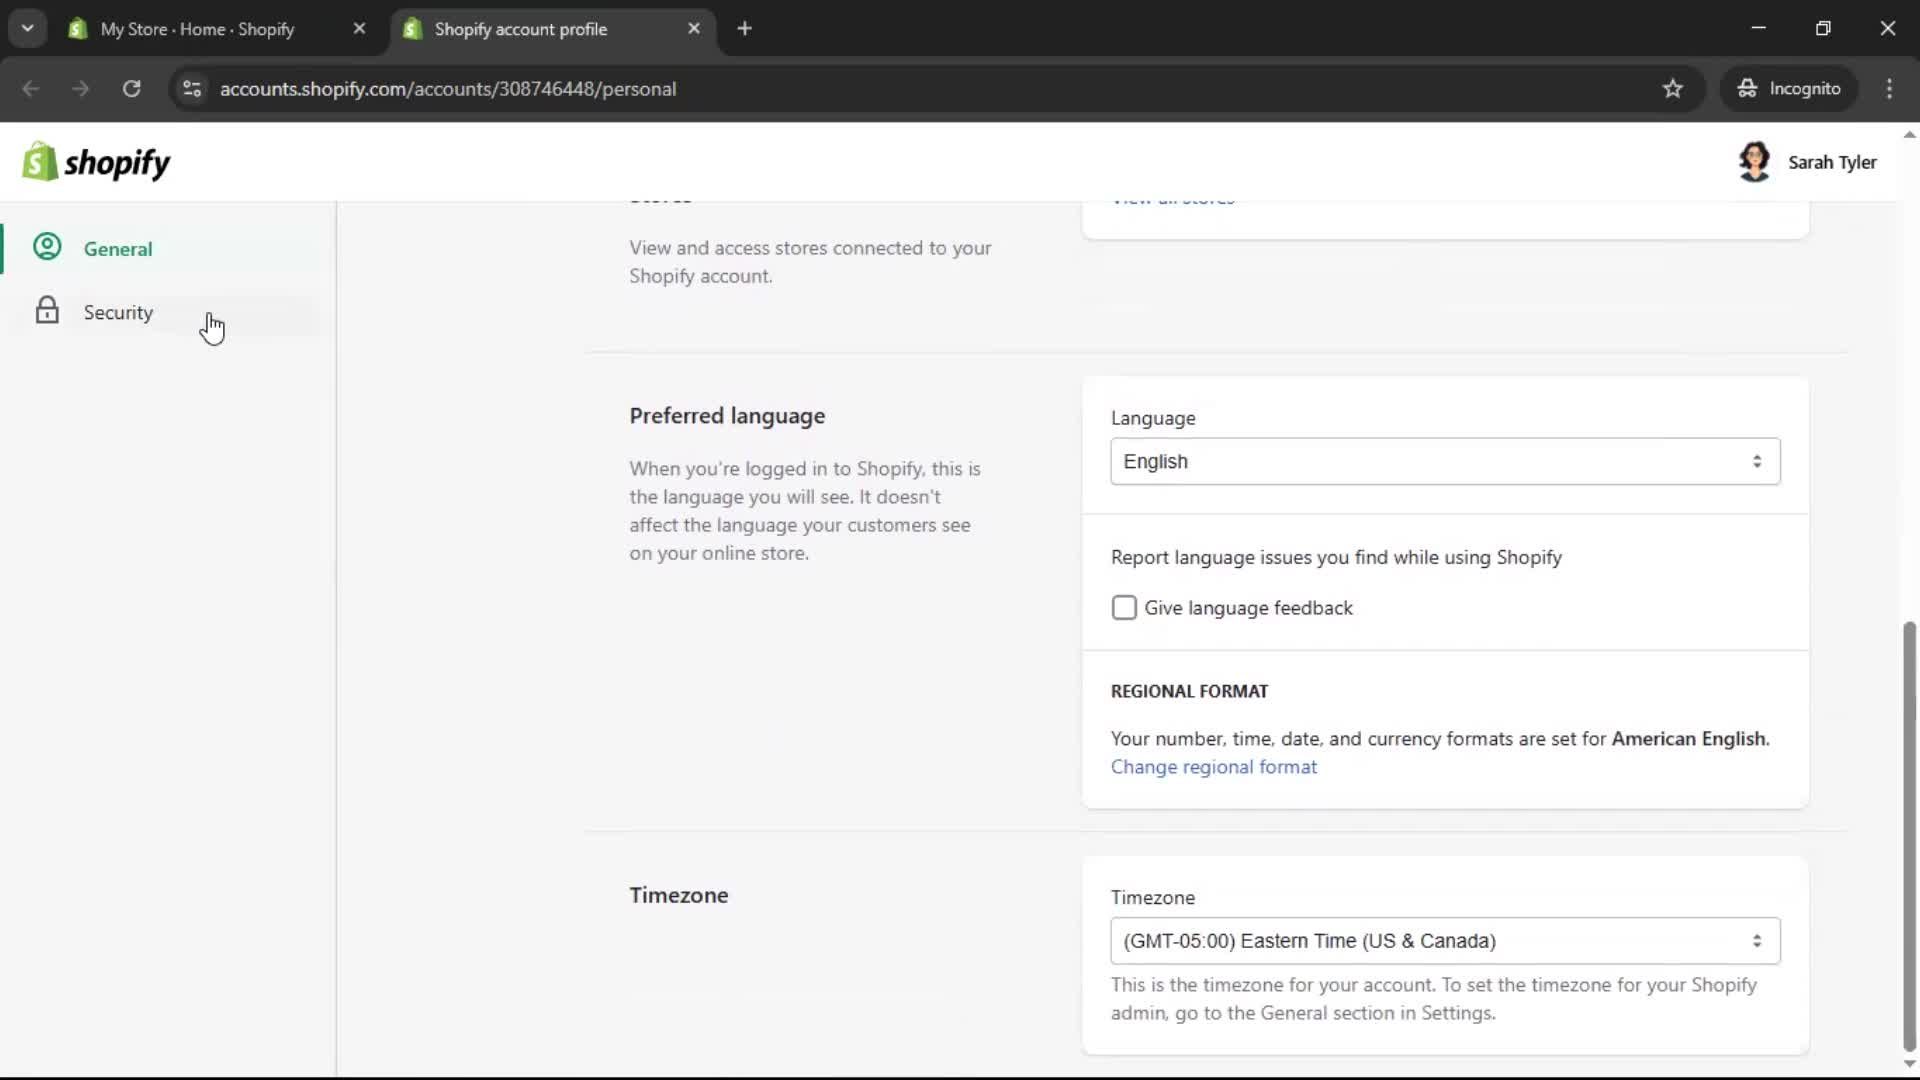Click the Change regional format link
Image resolution: width=1920 pixels, height=1080 pixels.
pyautogui.click(x=1213, y=767)
